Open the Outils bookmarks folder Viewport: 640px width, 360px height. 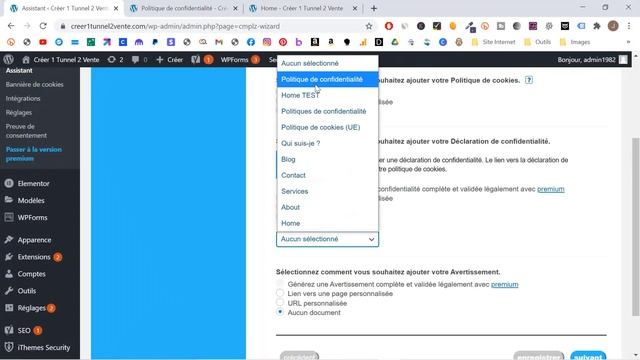click(x=538, y=42)
